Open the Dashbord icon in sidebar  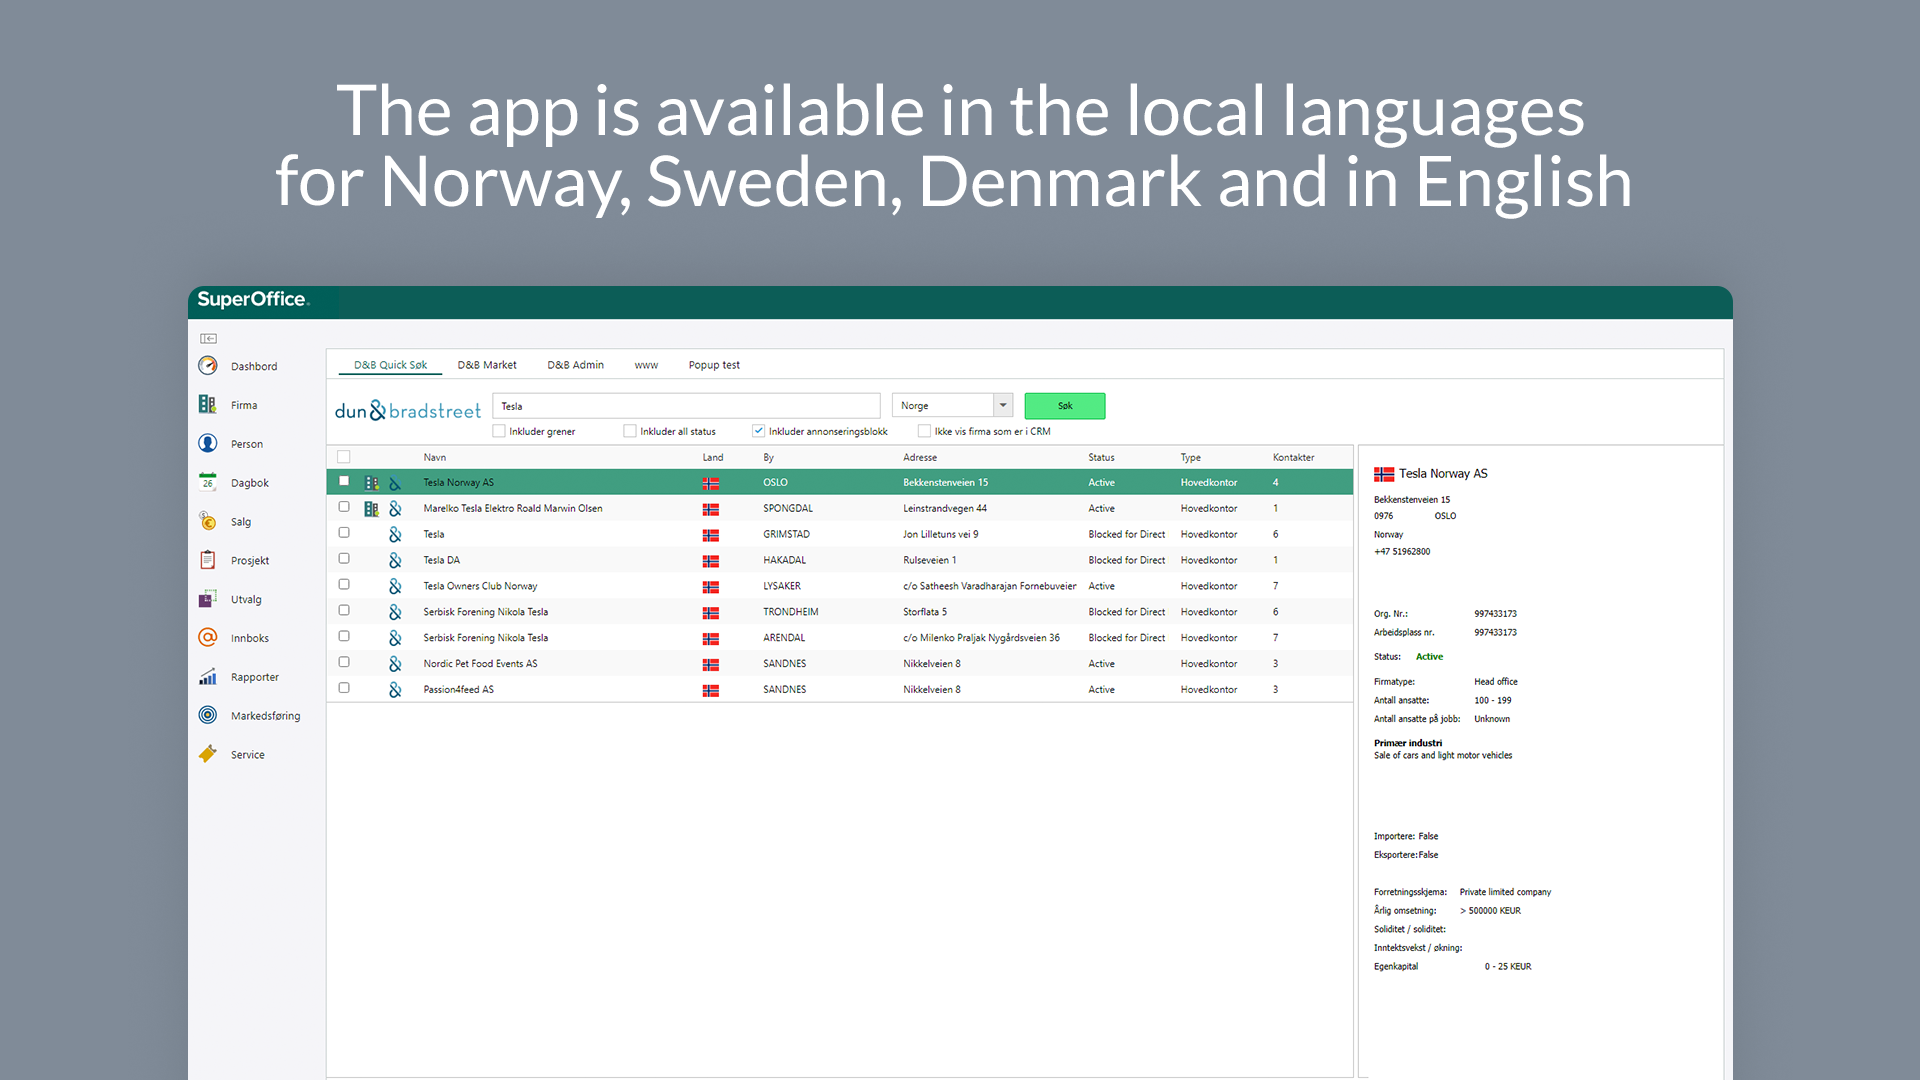coord(208,366)
